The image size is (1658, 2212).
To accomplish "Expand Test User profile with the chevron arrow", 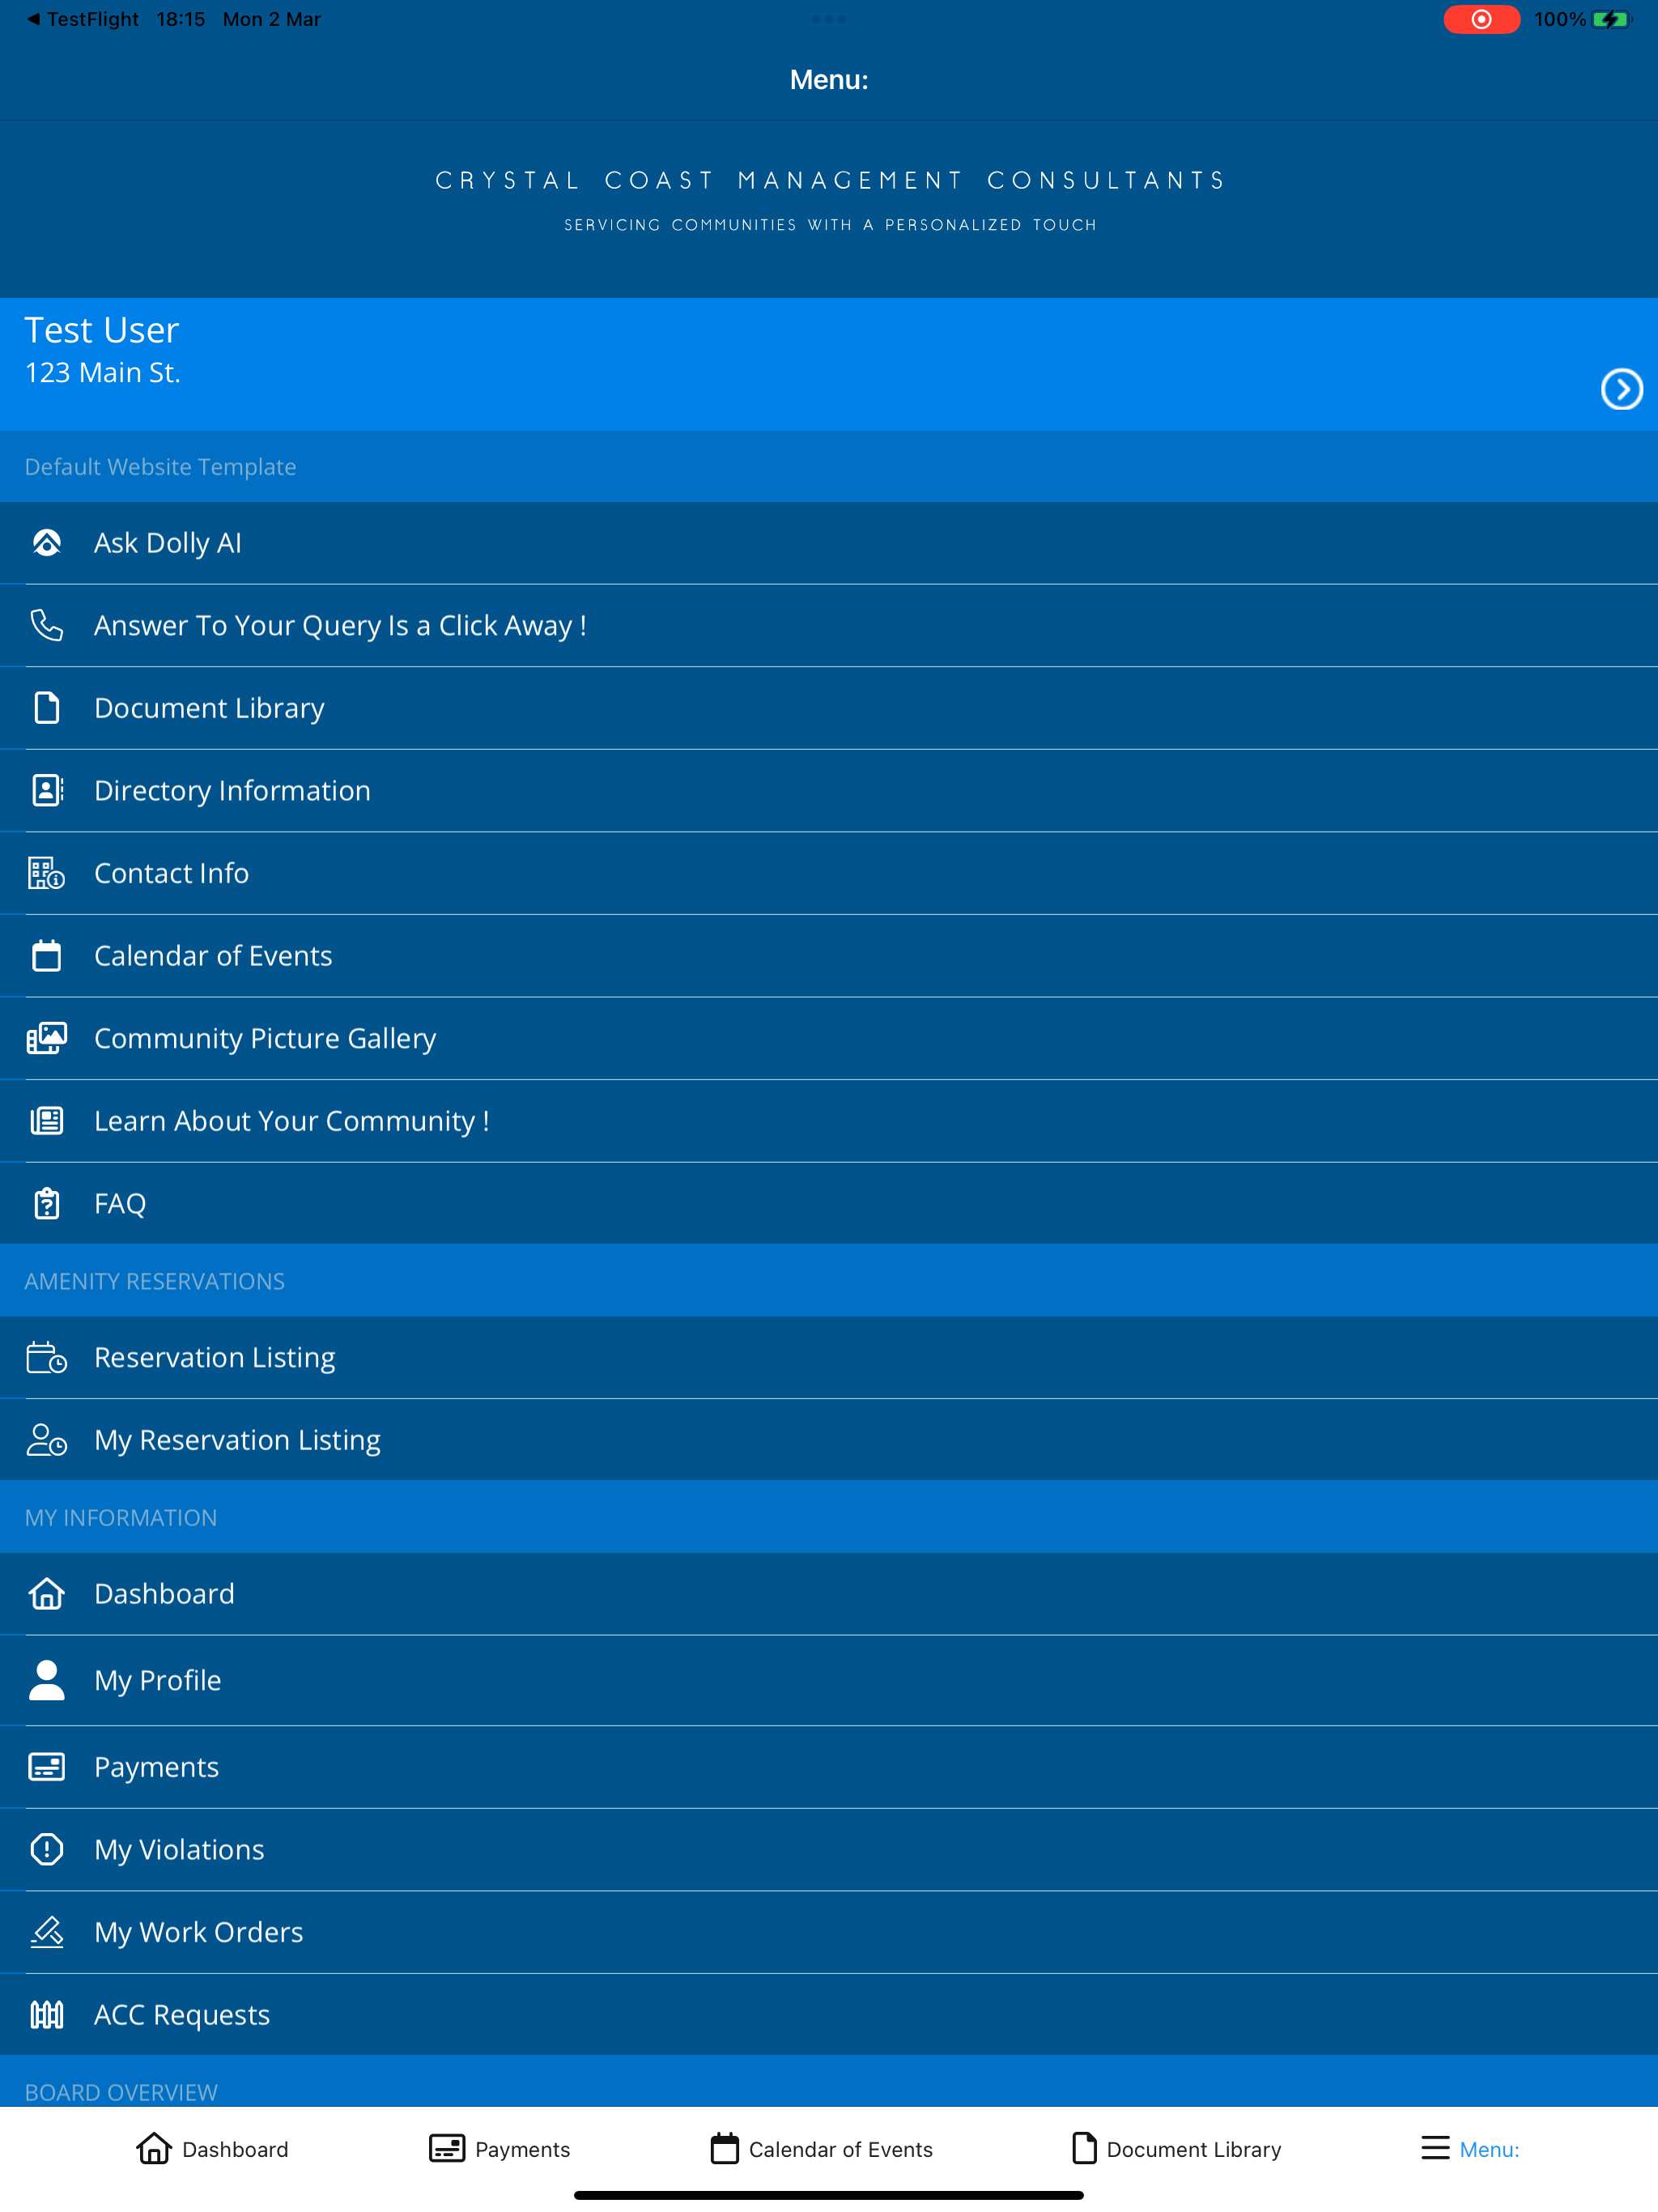I will click(x=1621, y=389).
